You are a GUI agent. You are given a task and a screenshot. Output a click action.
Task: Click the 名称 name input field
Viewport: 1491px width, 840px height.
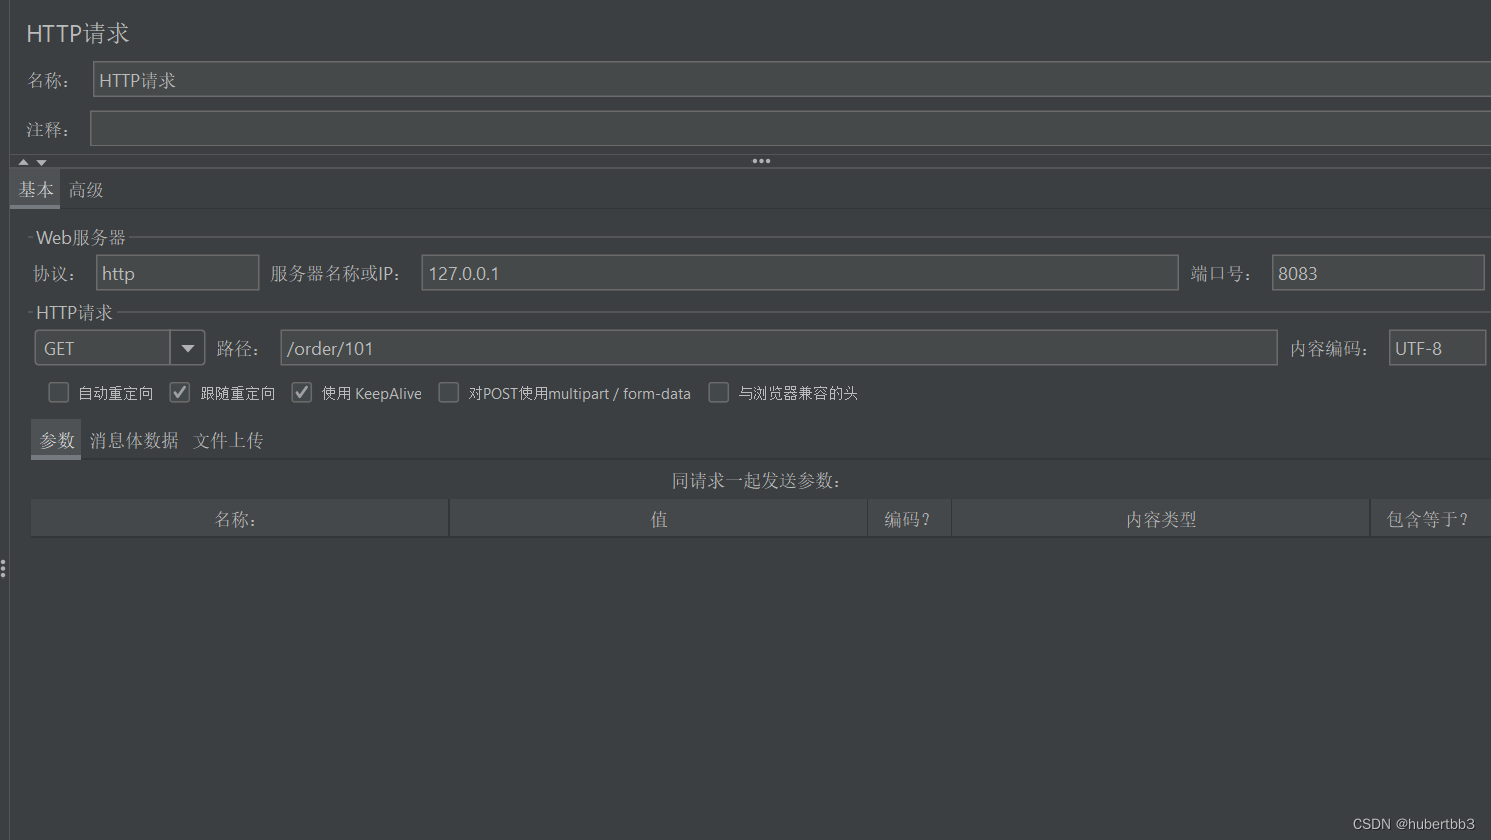pyautogui.click(x=791, y=80)
